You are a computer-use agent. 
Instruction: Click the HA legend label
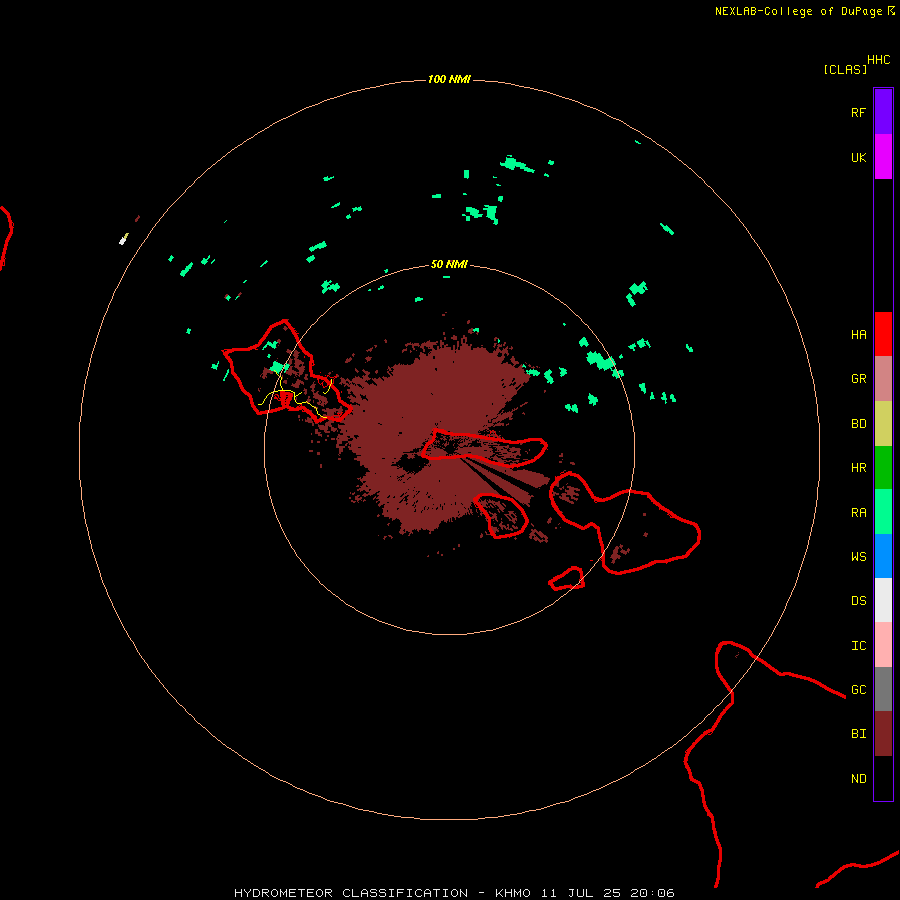[858, 335]
